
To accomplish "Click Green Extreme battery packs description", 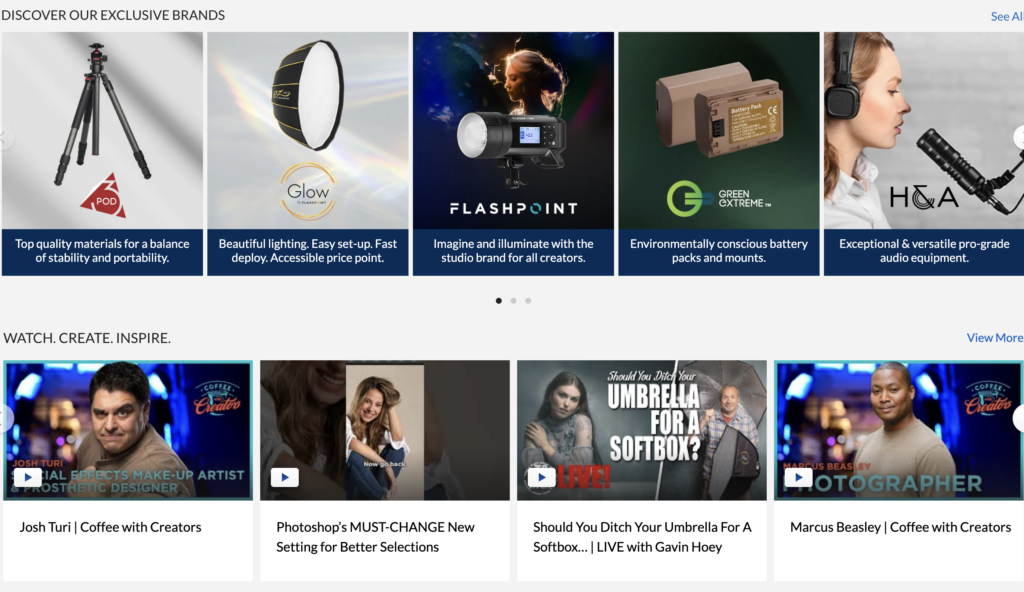I will [x=719, y=251].
